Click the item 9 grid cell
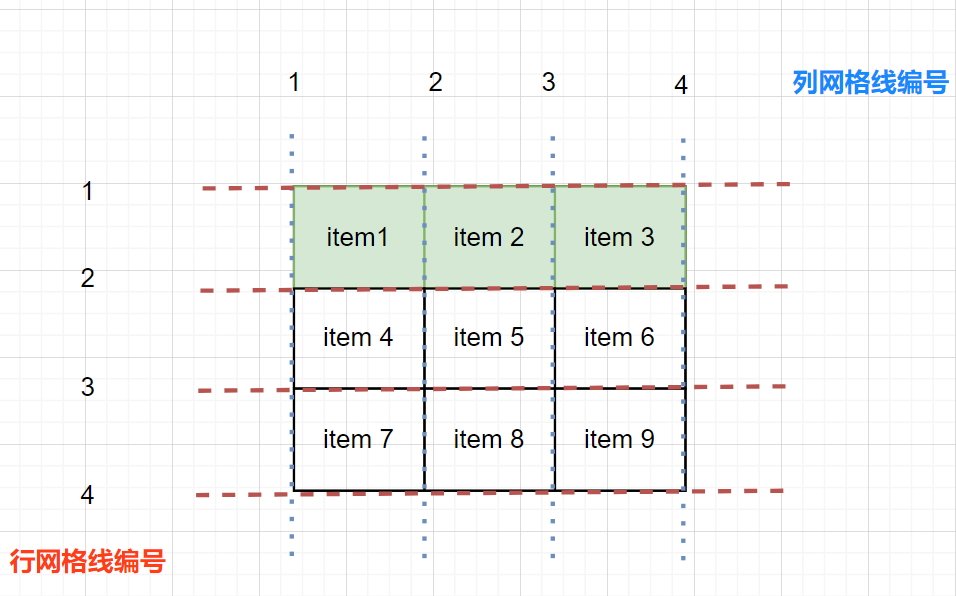The image size is (956, 596). [619, 439]
